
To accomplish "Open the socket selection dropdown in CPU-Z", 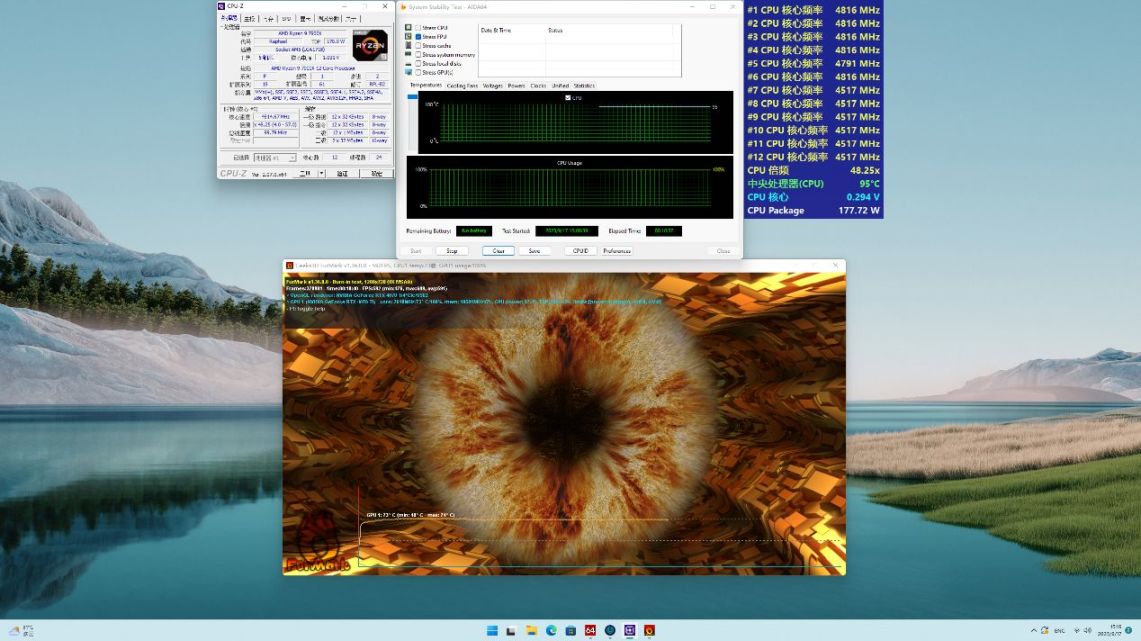I will (274, 157).
